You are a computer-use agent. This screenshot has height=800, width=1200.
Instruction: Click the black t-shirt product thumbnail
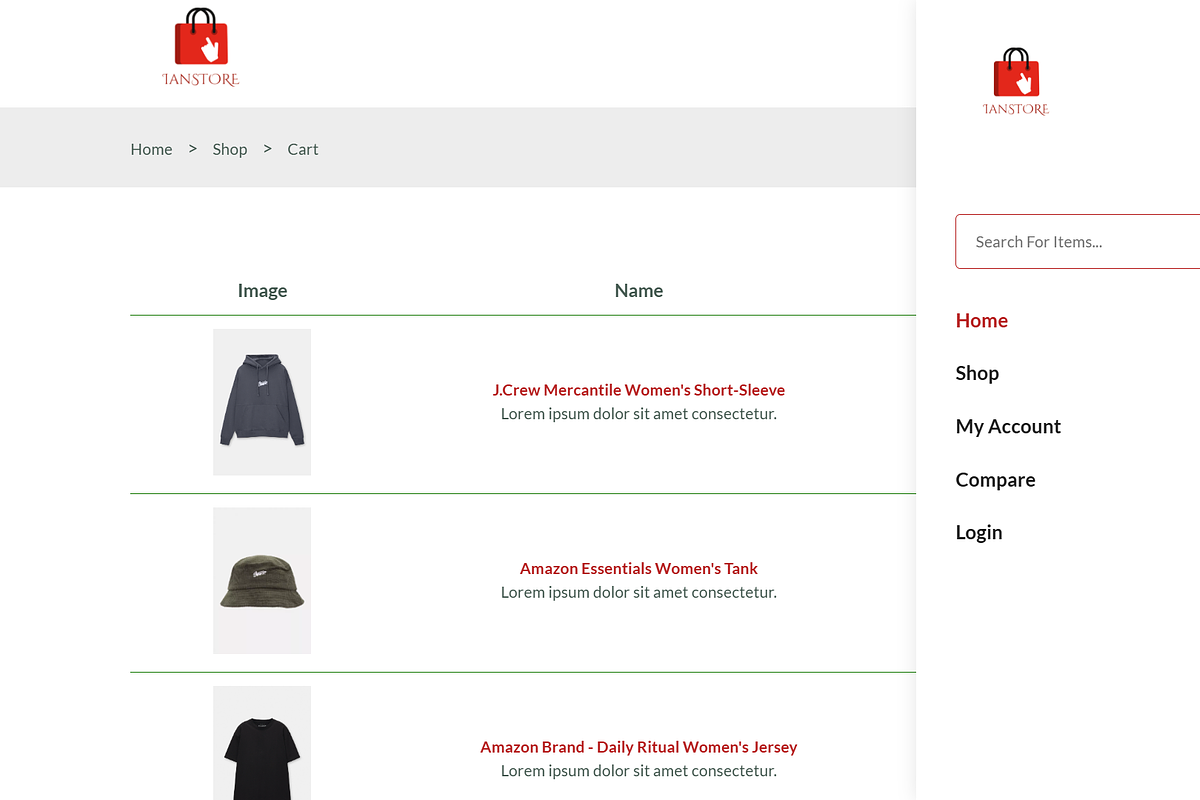point(262,743)
